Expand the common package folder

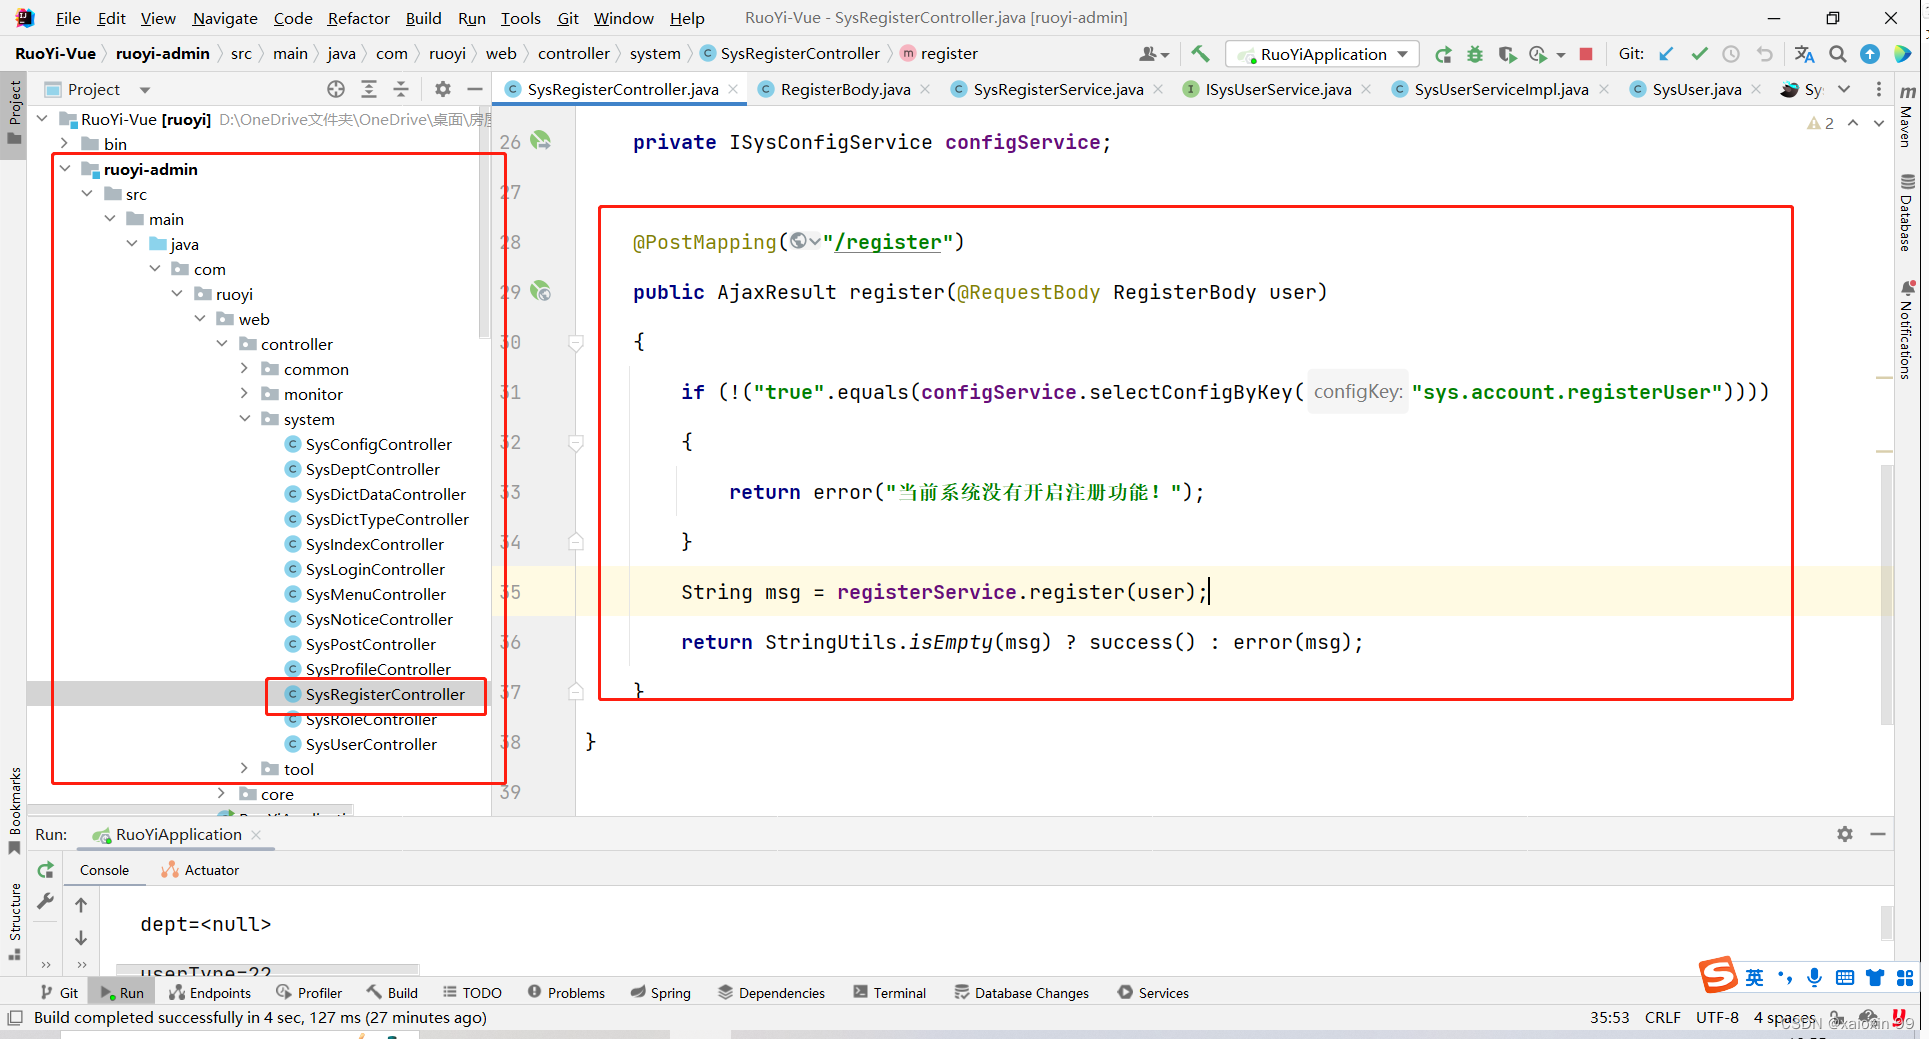pos(245,369)
